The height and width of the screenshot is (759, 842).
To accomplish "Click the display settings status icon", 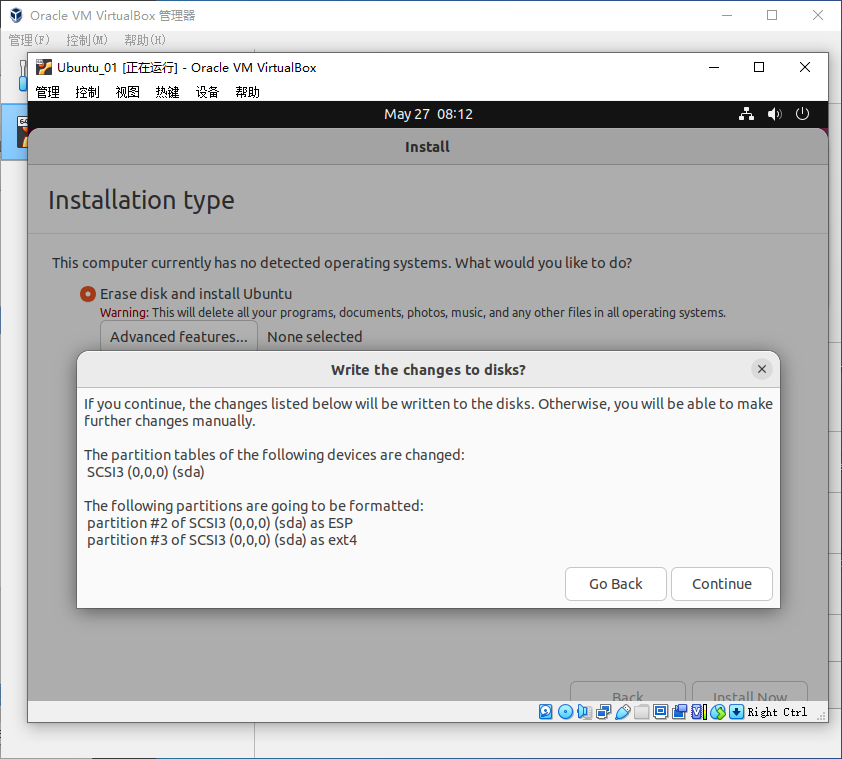I will [660, 712].
